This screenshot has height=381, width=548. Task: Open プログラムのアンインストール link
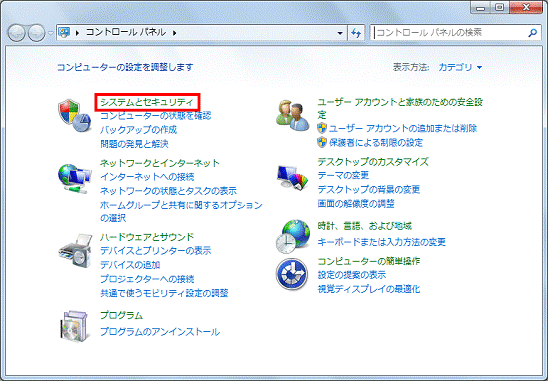pos(160,331)
